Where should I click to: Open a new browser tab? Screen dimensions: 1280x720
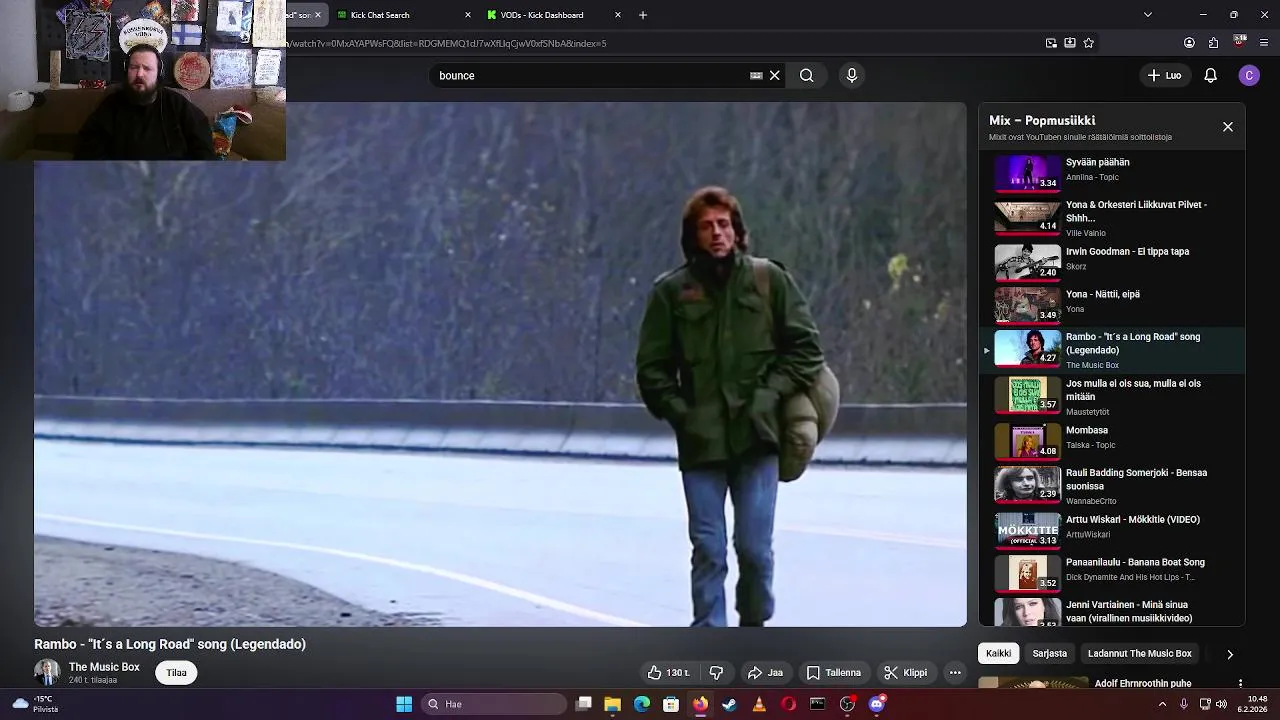[x=643, y=15]
